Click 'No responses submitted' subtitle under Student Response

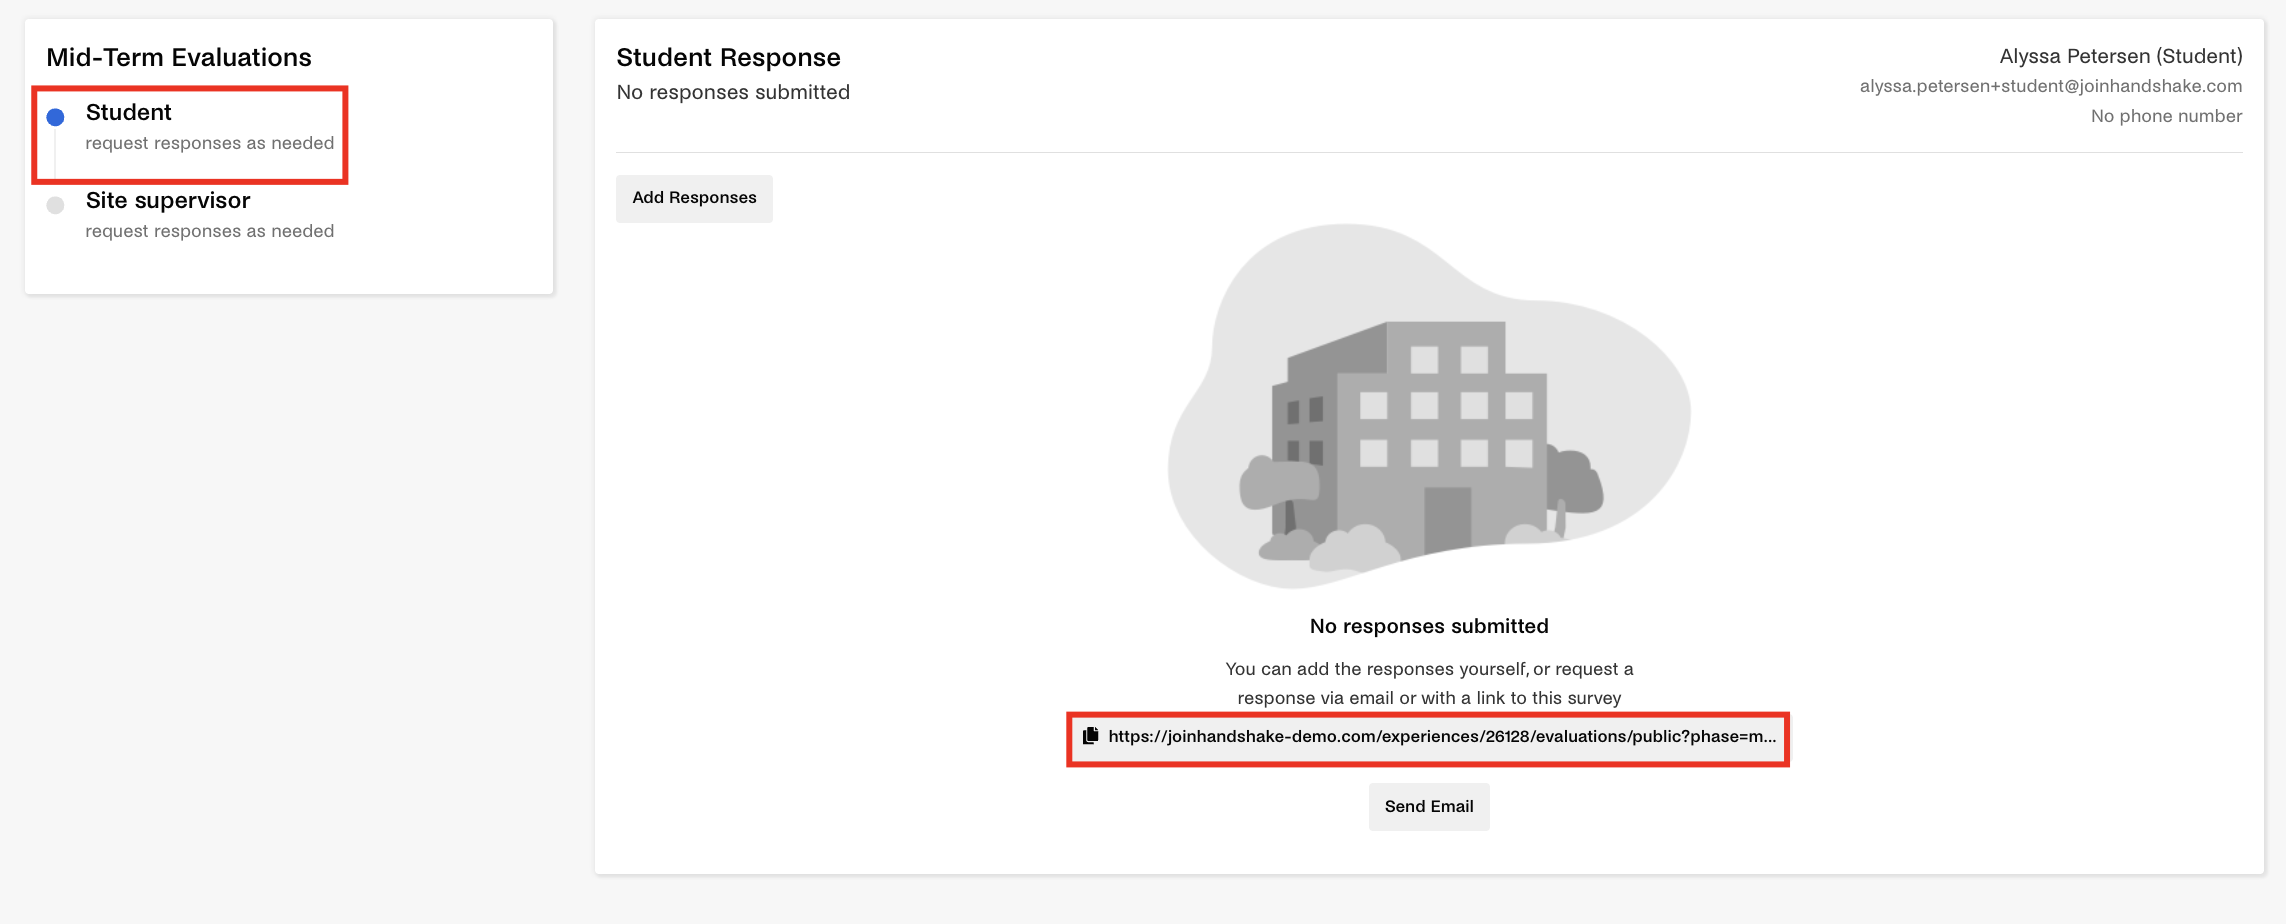pos(733,92)
